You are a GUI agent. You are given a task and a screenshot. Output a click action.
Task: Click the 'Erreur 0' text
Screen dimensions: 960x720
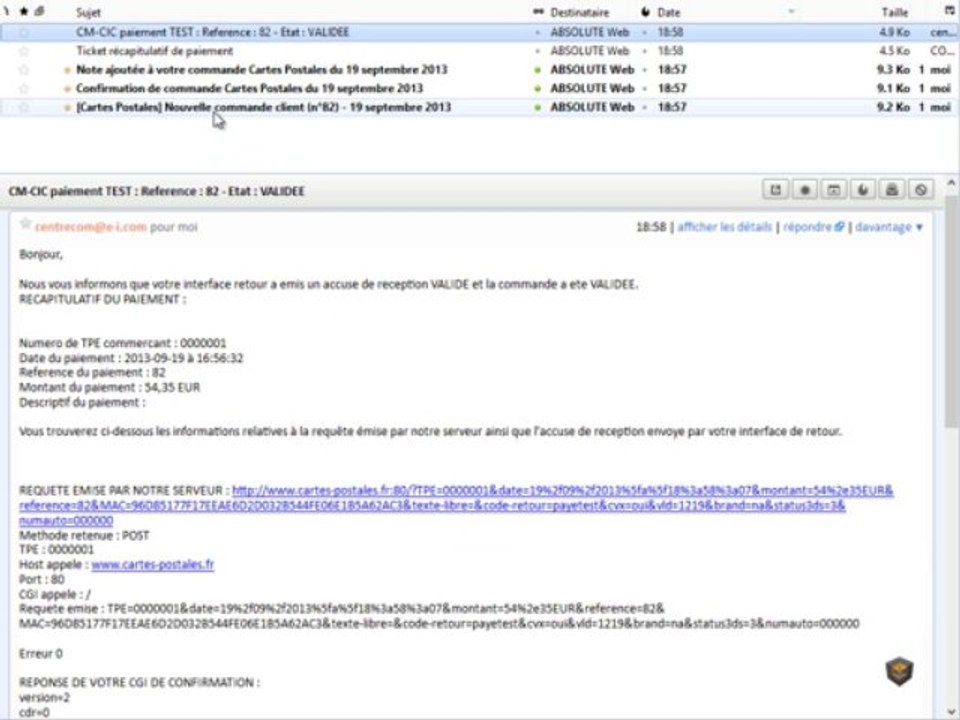coord(40,654)
